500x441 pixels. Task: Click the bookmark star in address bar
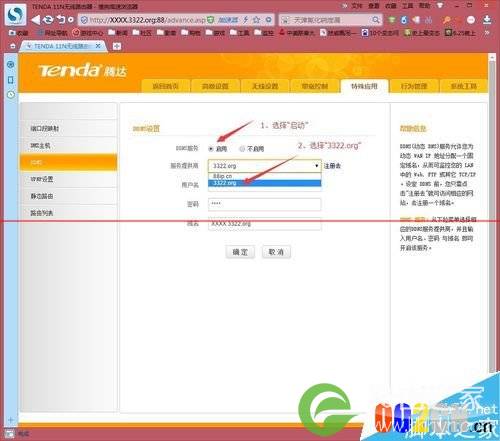point(257,20)
